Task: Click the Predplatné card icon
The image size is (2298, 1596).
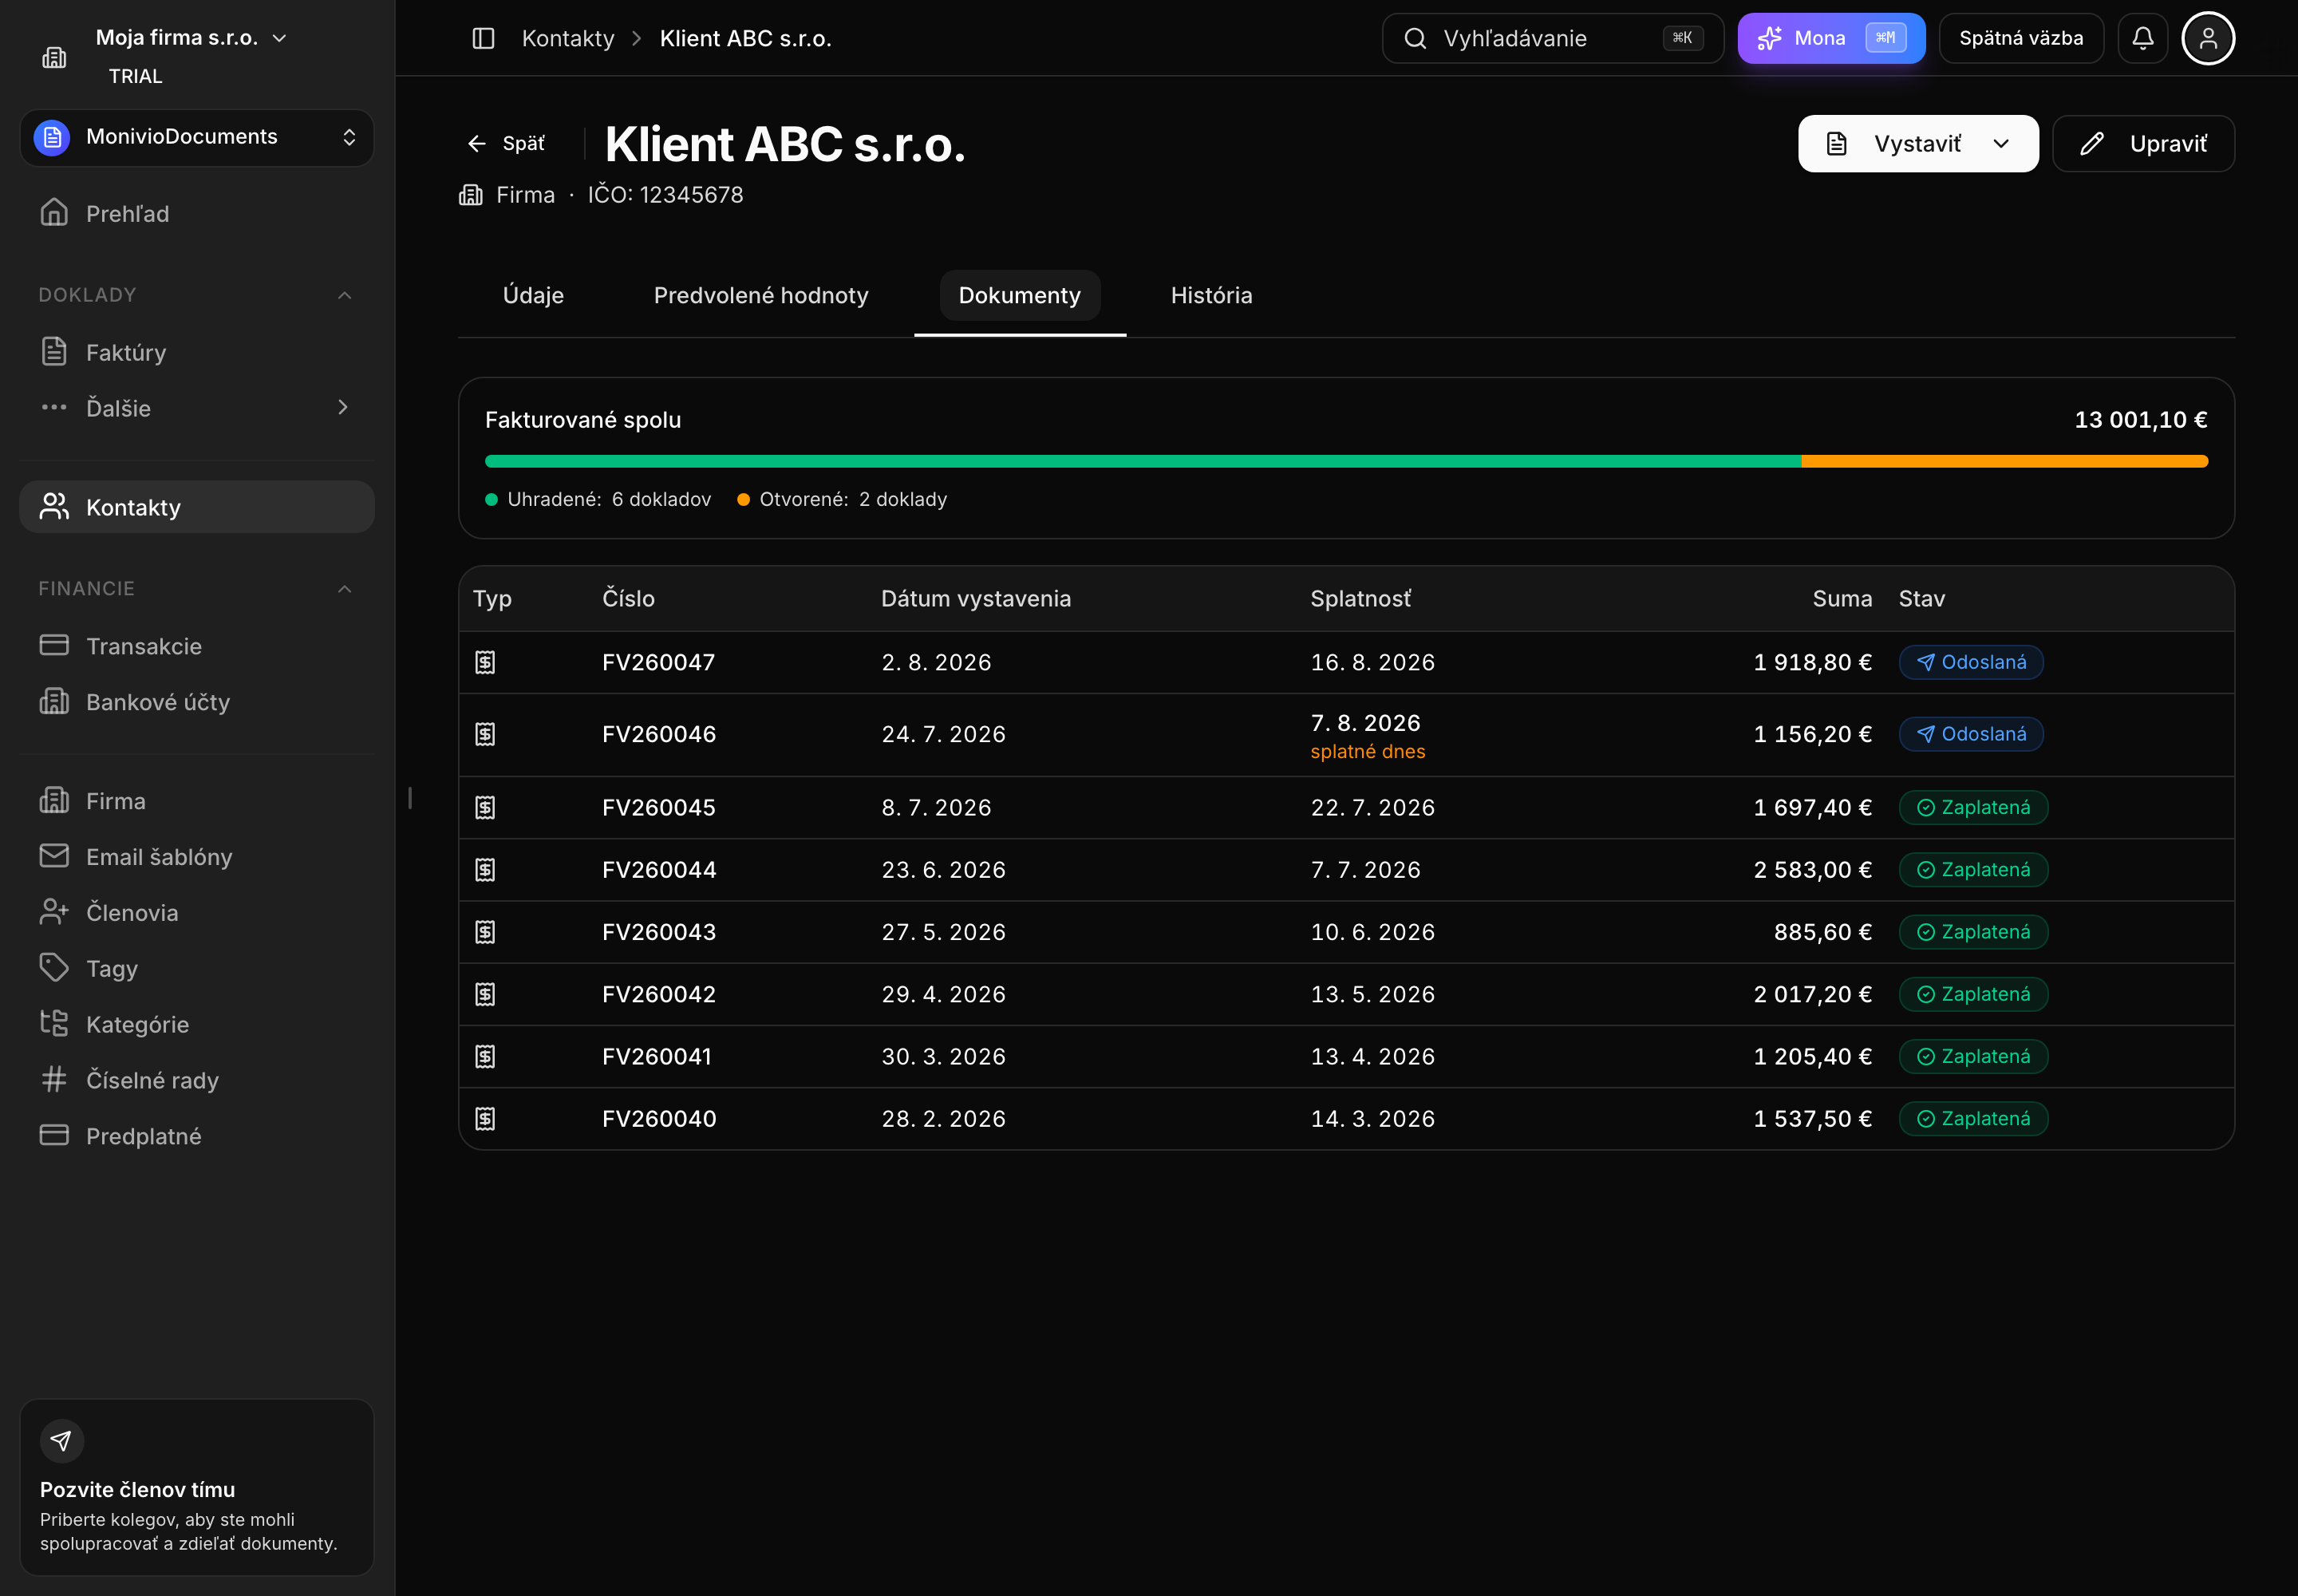Action: point(54,1136)
